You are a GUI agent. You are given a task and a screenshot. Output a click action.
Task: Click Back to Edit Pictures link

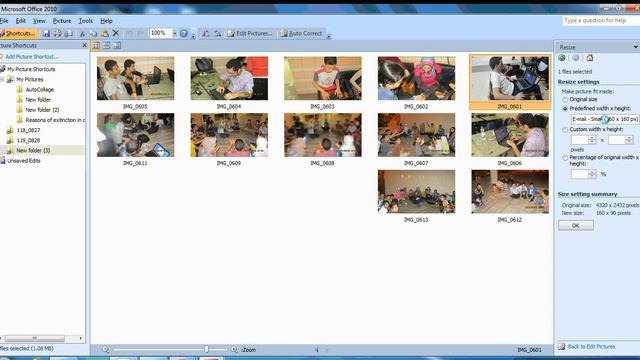point(591,347)
